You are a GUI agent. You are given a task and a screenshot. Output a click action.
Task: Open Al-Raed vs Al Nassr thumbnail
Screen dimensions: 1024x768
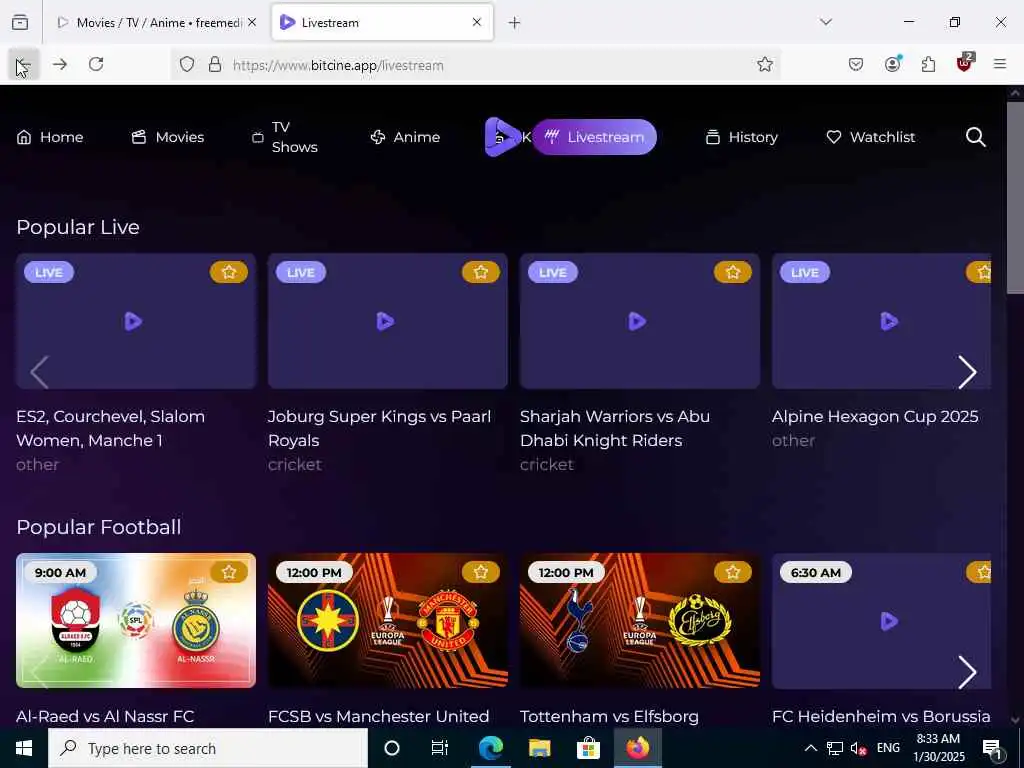click(x=136, y=620)
